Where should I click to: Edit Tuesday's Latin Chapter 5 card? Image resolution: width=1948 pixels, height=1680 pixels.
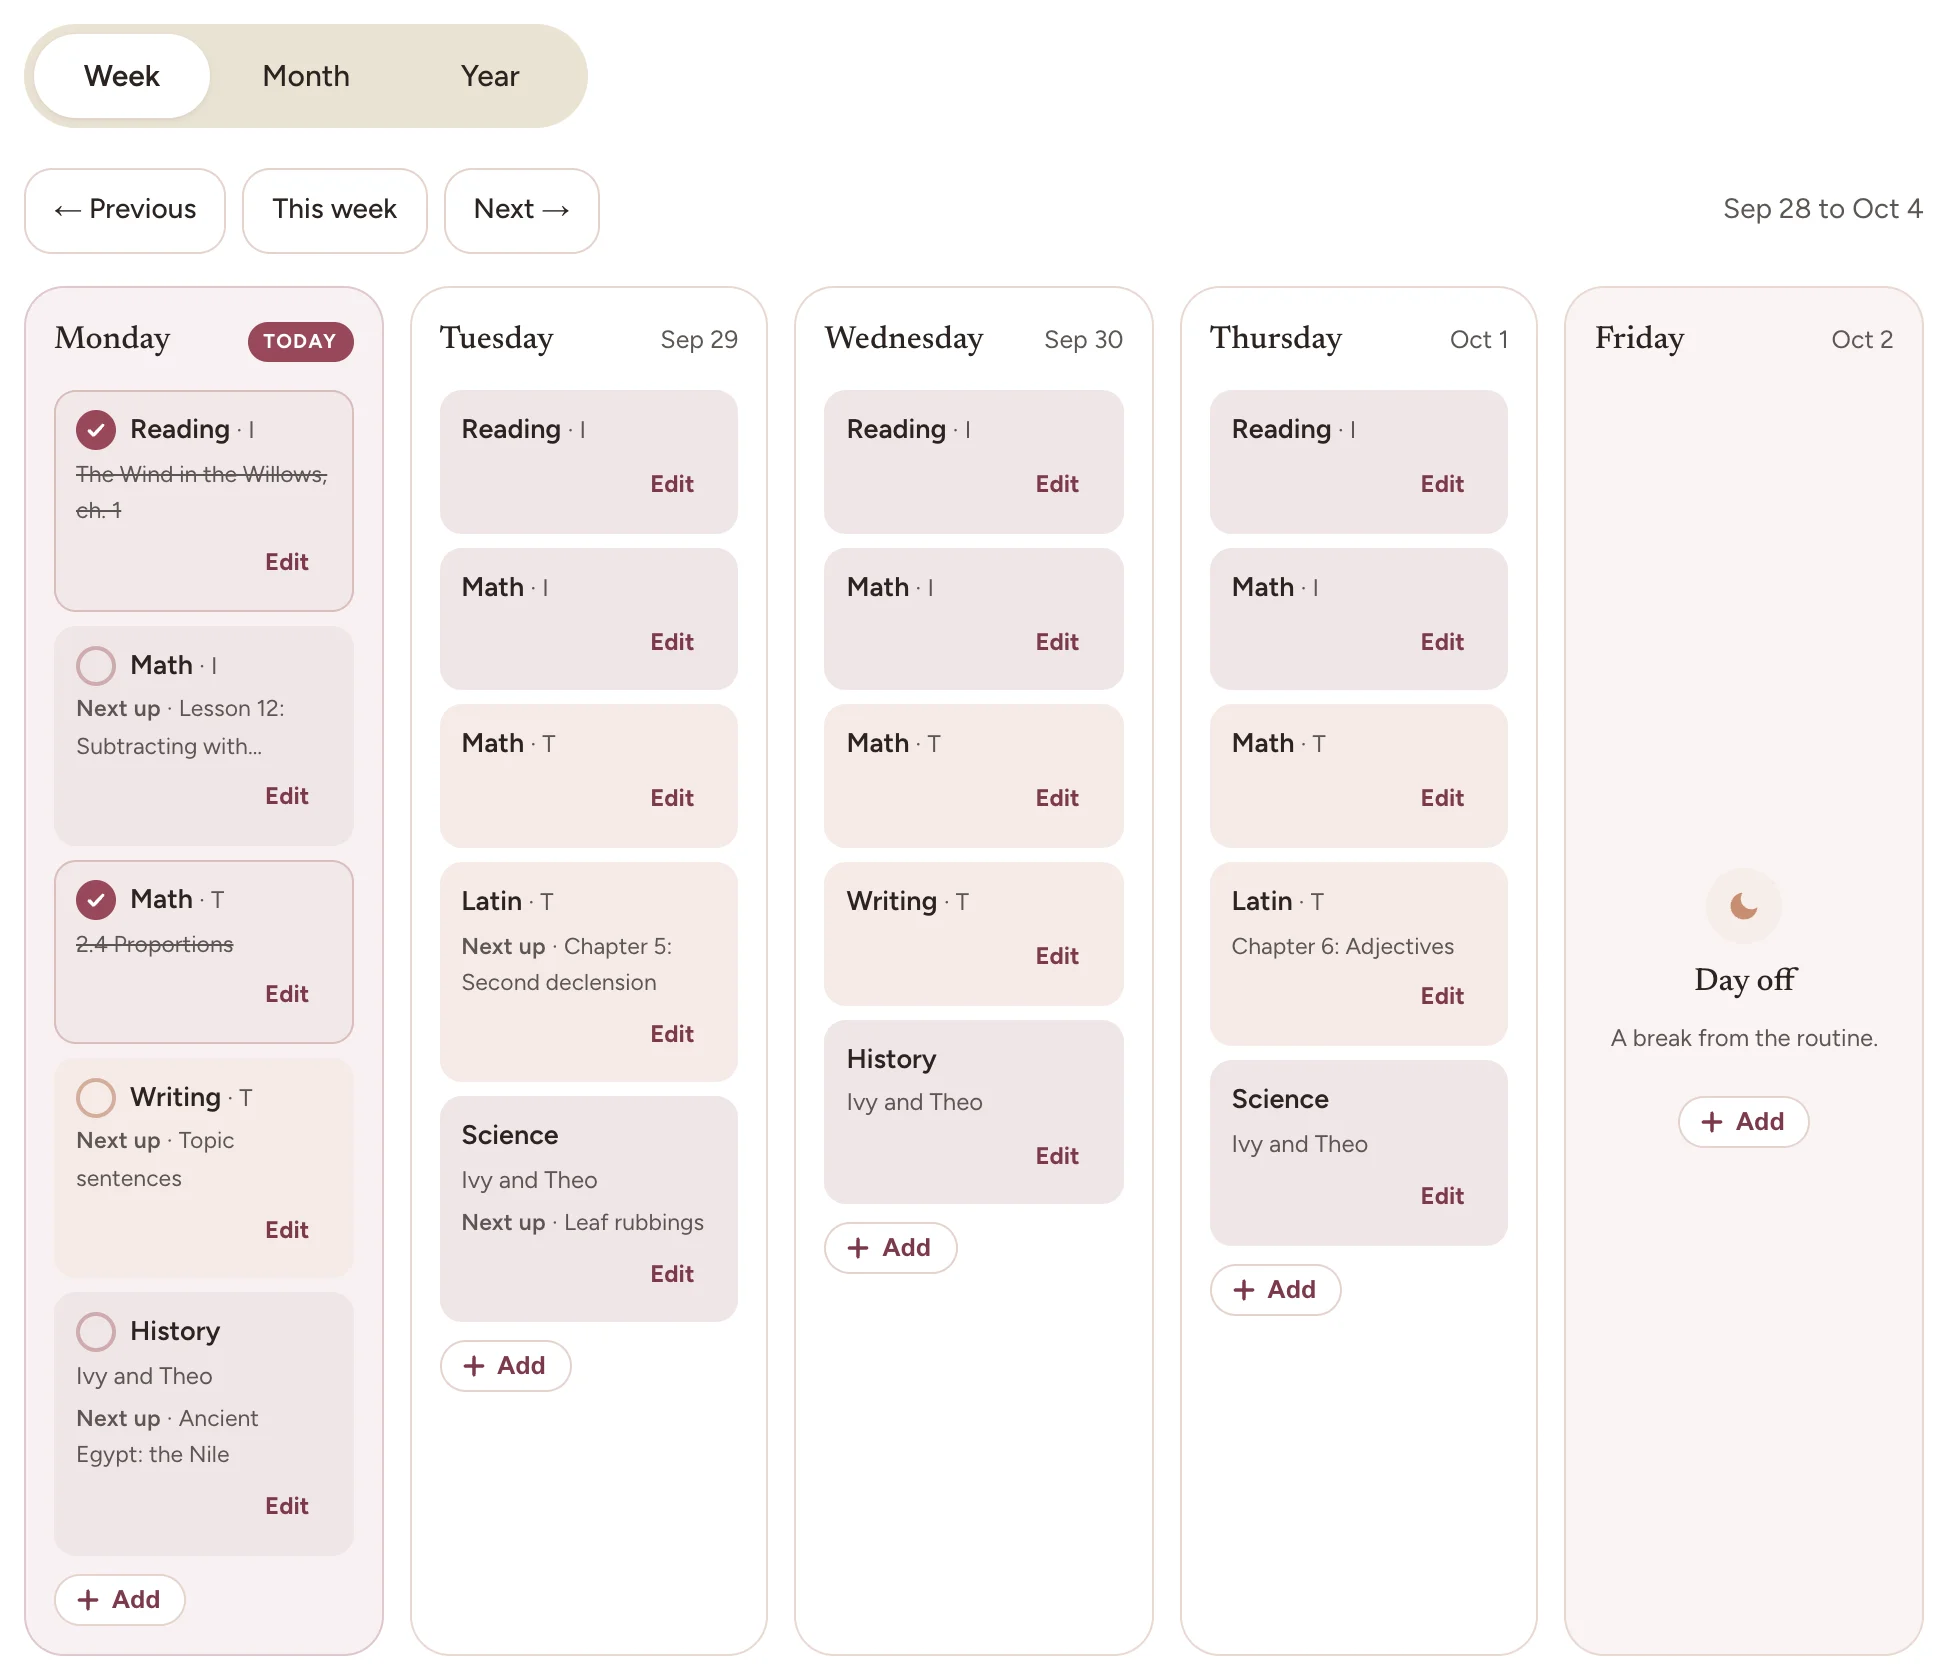(672, 1034)
